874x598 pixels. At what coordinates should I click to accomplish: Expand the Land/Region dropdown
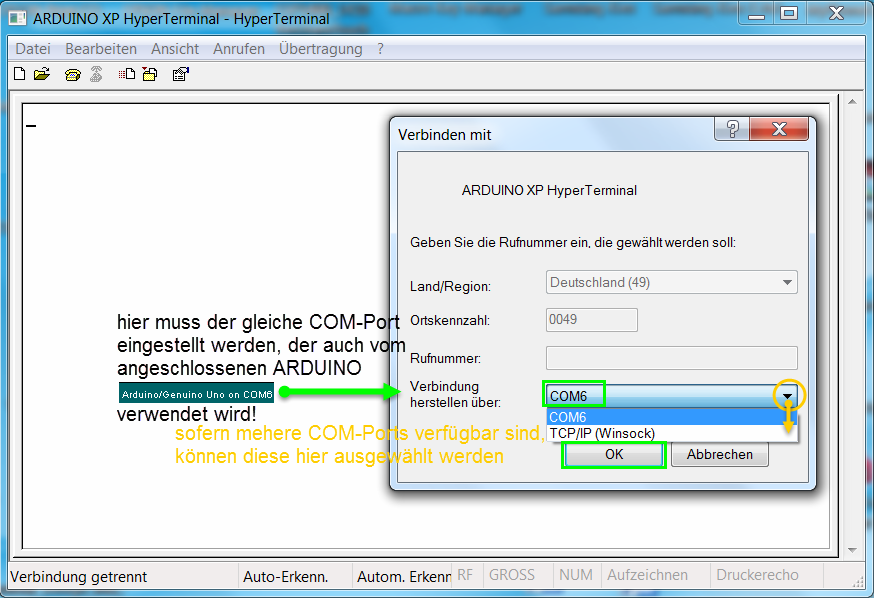787,282
